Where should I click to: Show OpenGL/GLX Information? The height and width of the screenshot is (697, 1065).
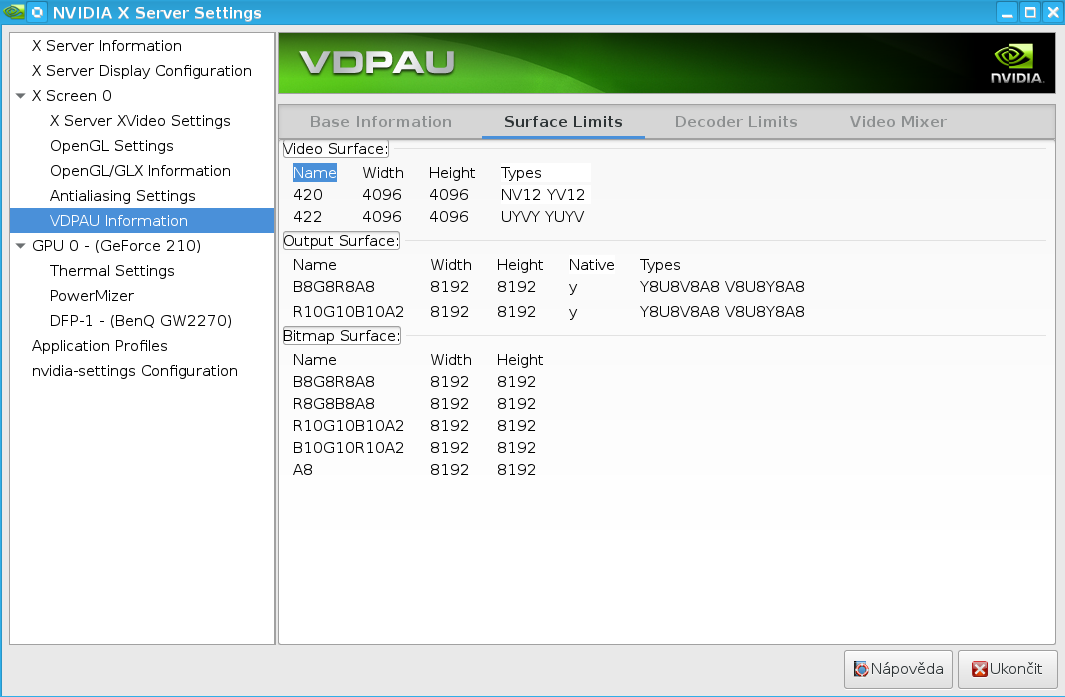pyautogui.click(x=141, y=171)
